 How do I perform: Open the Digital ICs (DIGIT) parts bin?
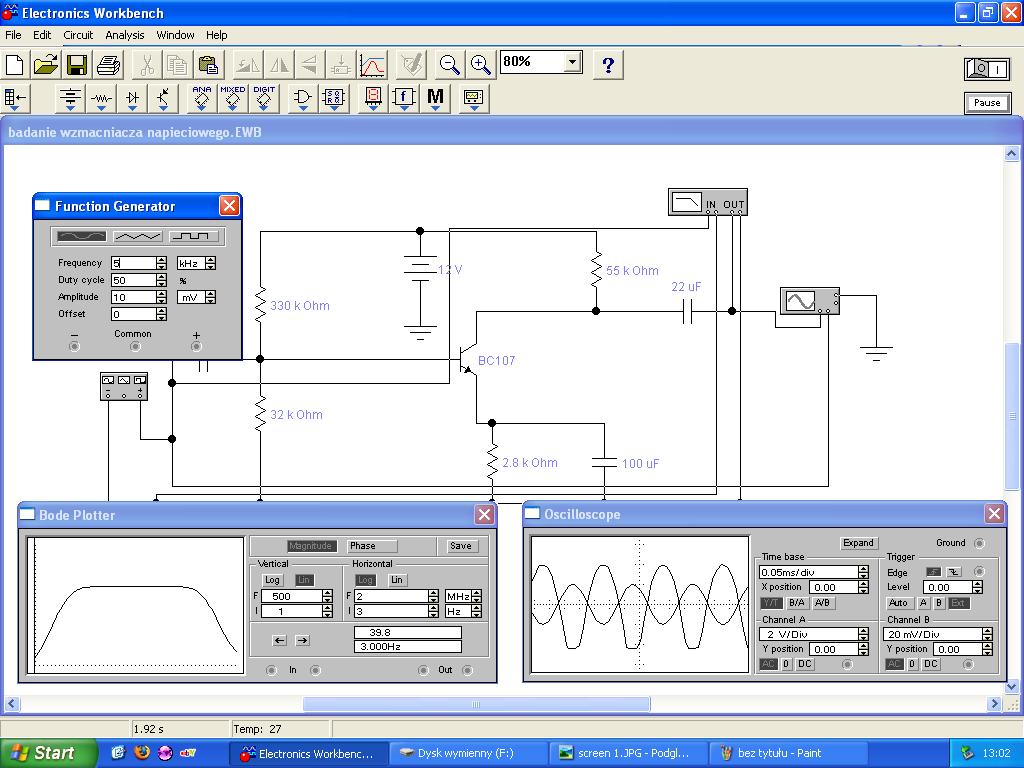pyautogui.click(x=264, y=99)
